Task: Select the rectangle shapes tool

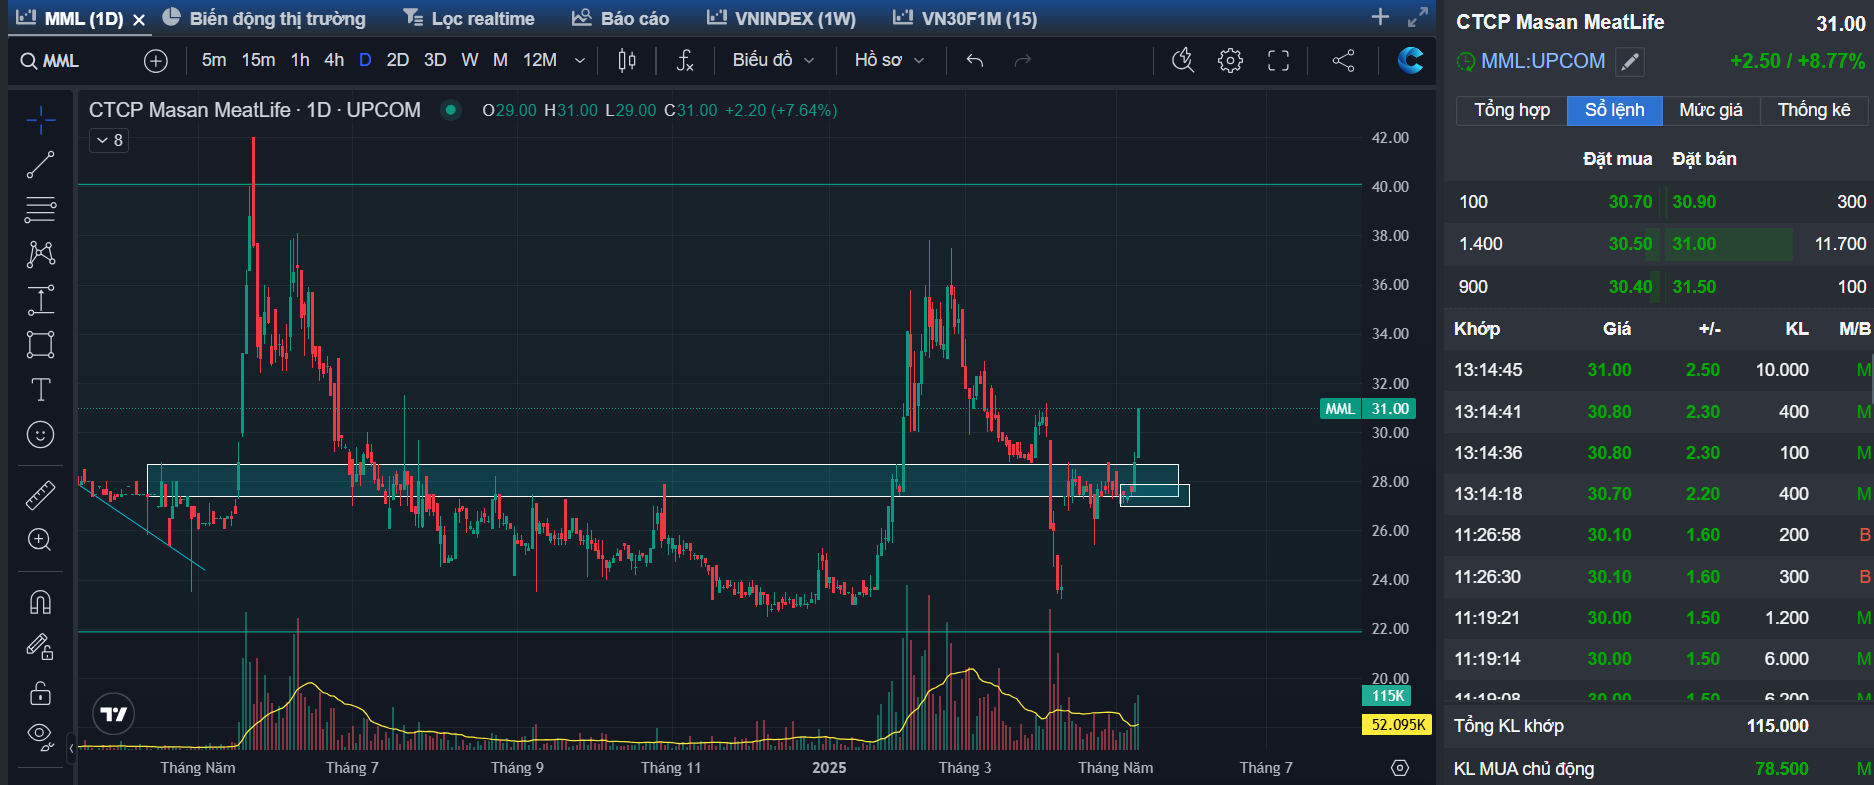Action: pyautogui.click(x=41, y=344)
